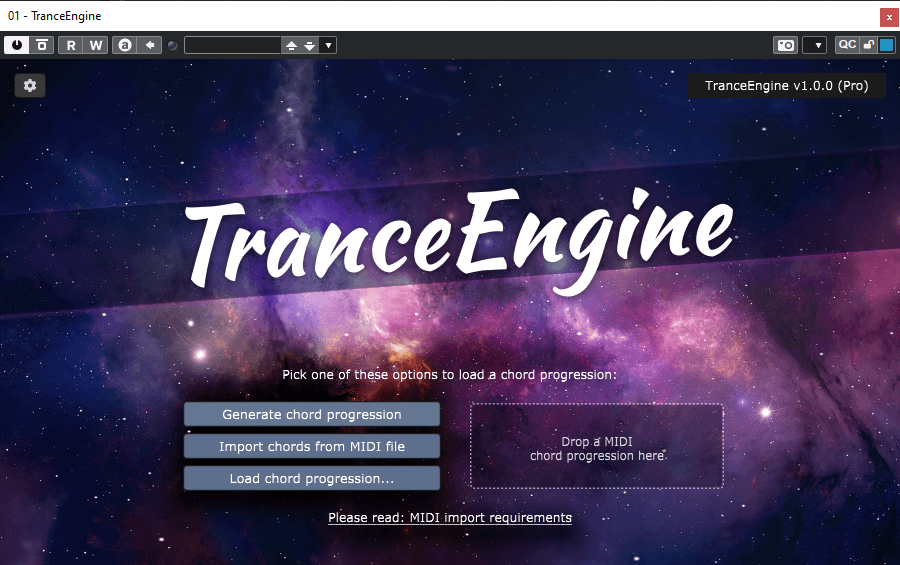Open TranceEngine settings gear icon
Image resolution: width=900 pixels, height=565 pixels.
[x=30, y=86]
